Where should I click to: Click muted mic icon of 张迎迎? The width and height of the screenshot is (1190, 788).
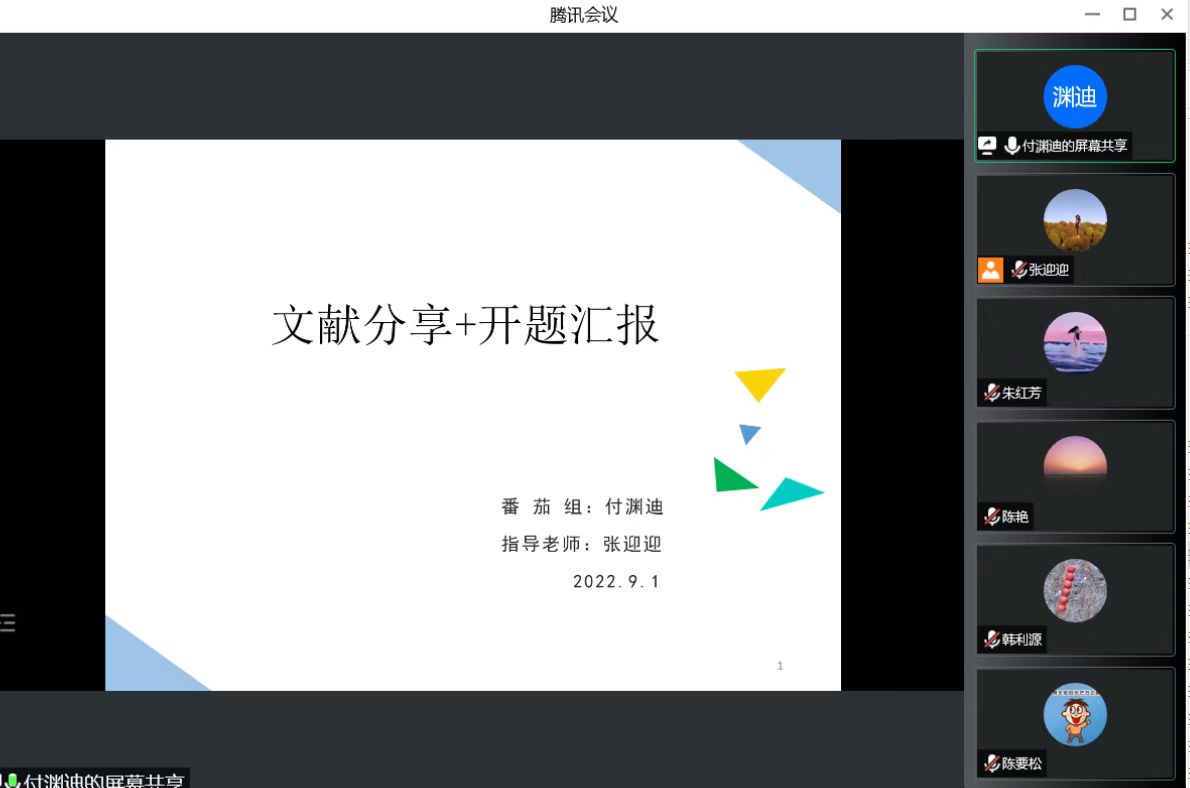tap(1019, 269)
